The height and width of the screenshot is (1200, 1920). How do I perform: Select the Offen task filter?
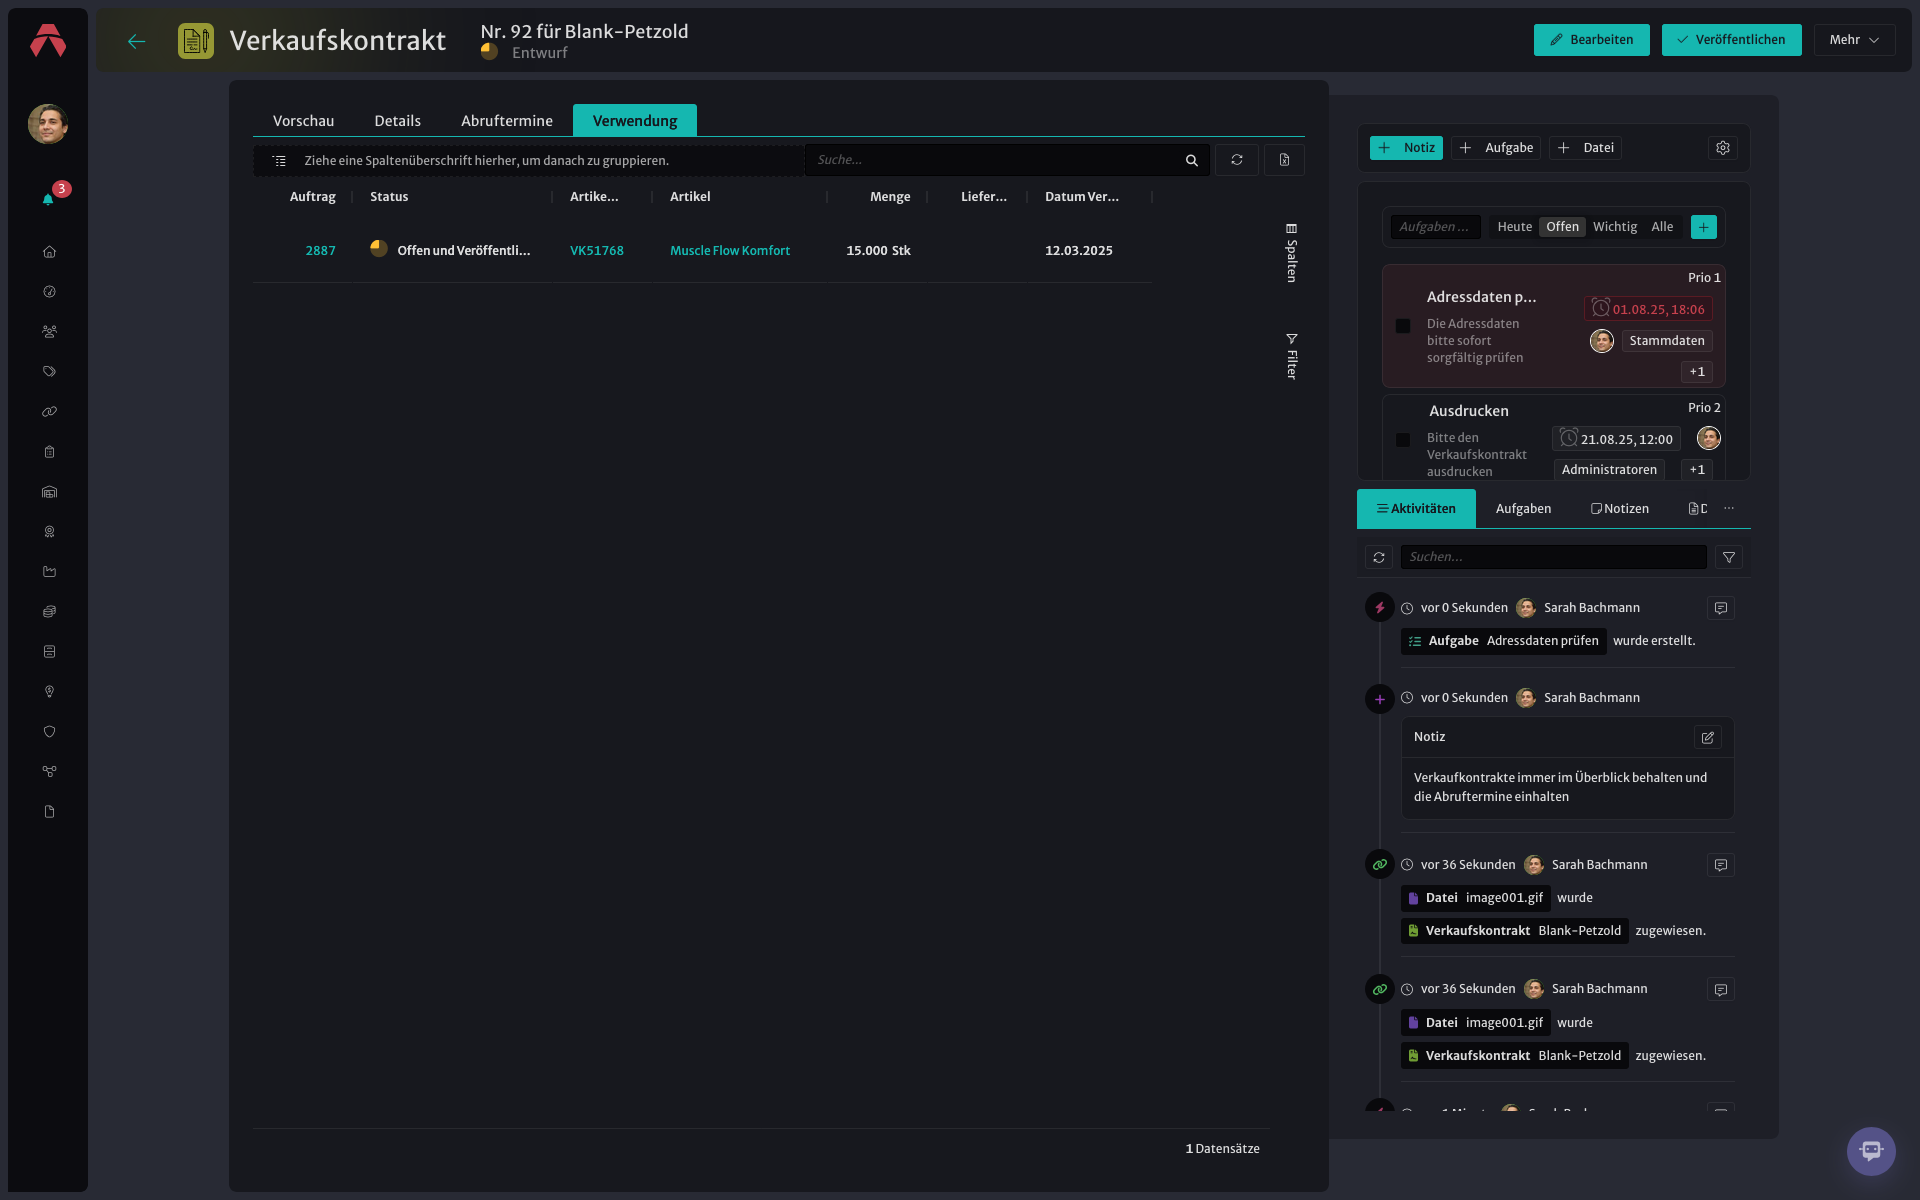[1562, 227]
